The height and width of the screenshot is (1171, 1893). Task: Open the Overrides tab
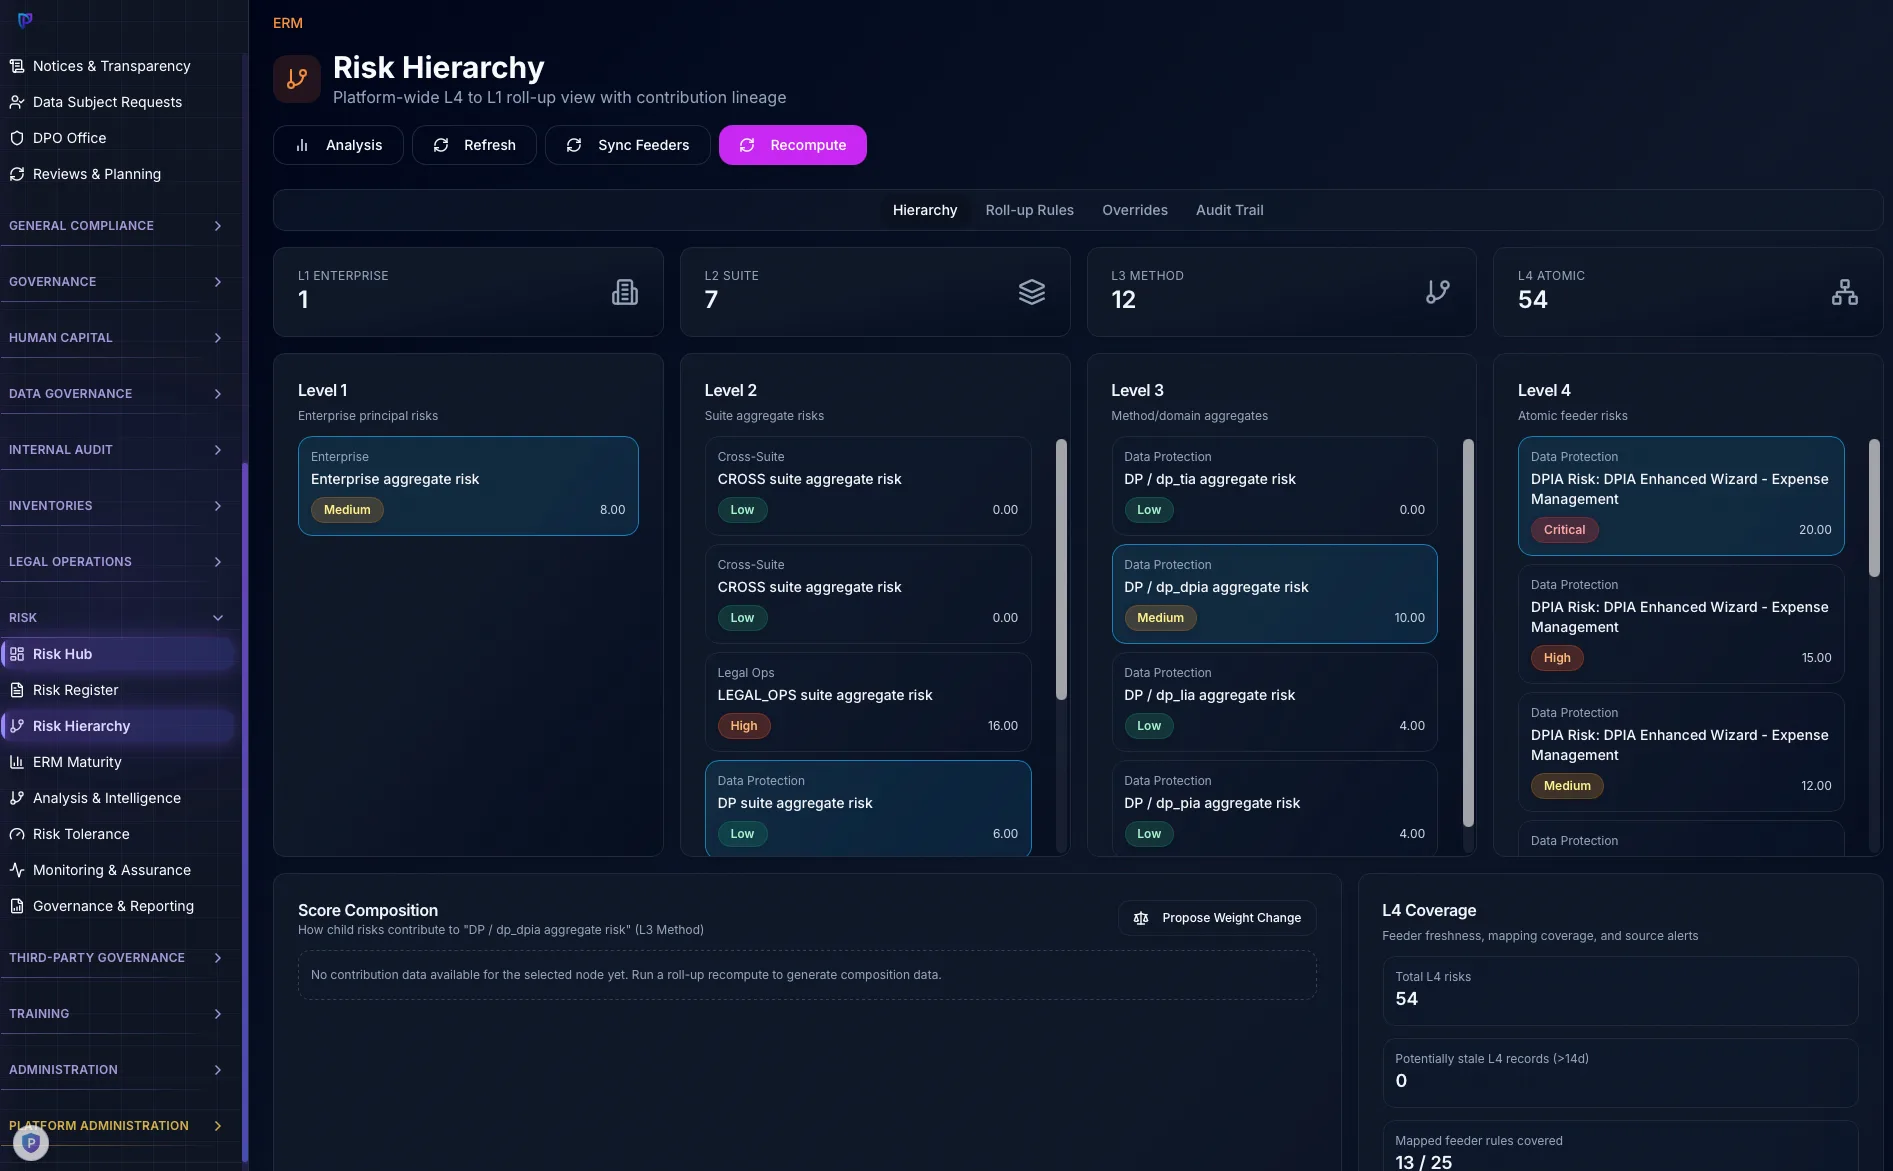tap(1135, 210)
